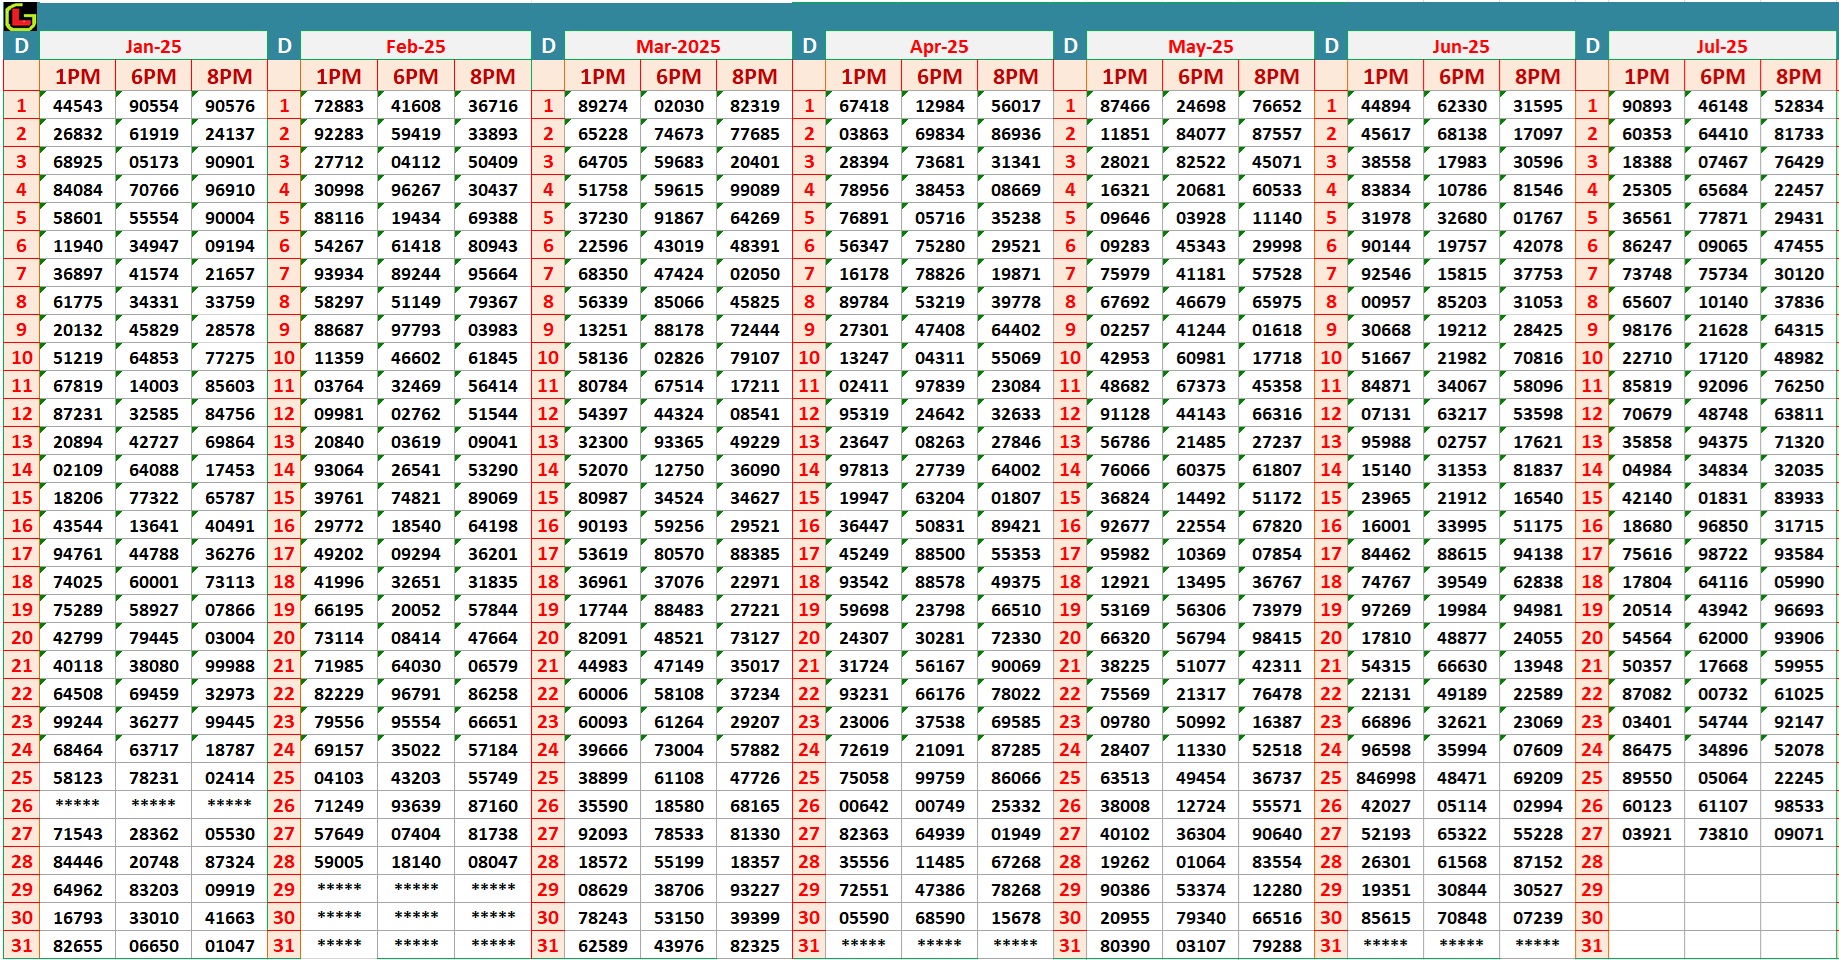This screenshot has width=1839, height=960.
Task: Select cell with value 82655
Action: [78, 946]
